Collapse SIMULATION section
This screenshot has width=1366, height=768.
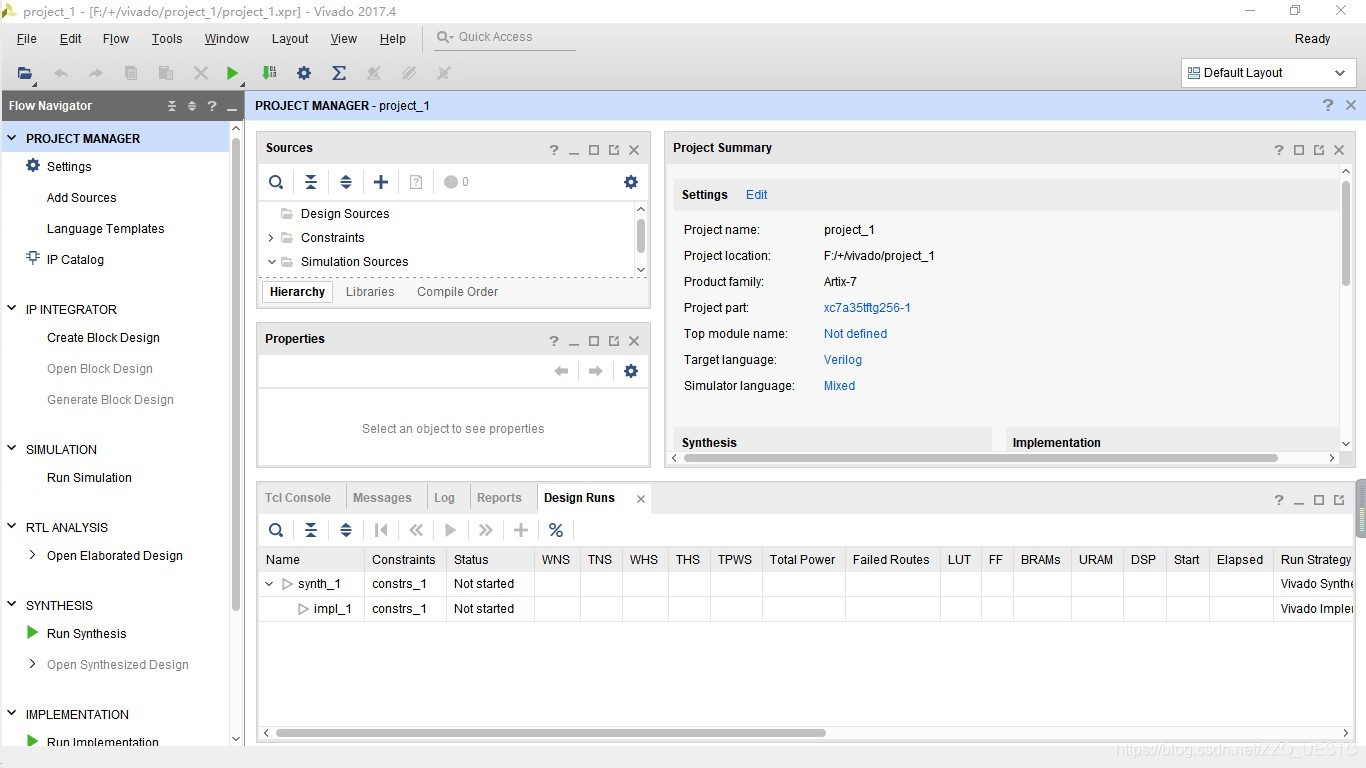pos(12,450)
